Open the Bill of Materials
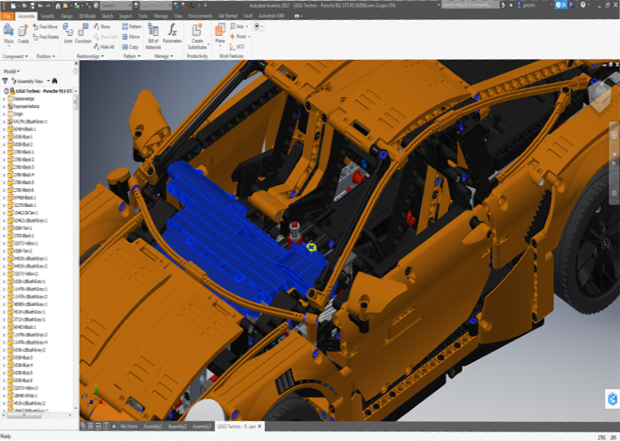The height and width of the screenshot is (441, 620). click(x=153, y=36)
